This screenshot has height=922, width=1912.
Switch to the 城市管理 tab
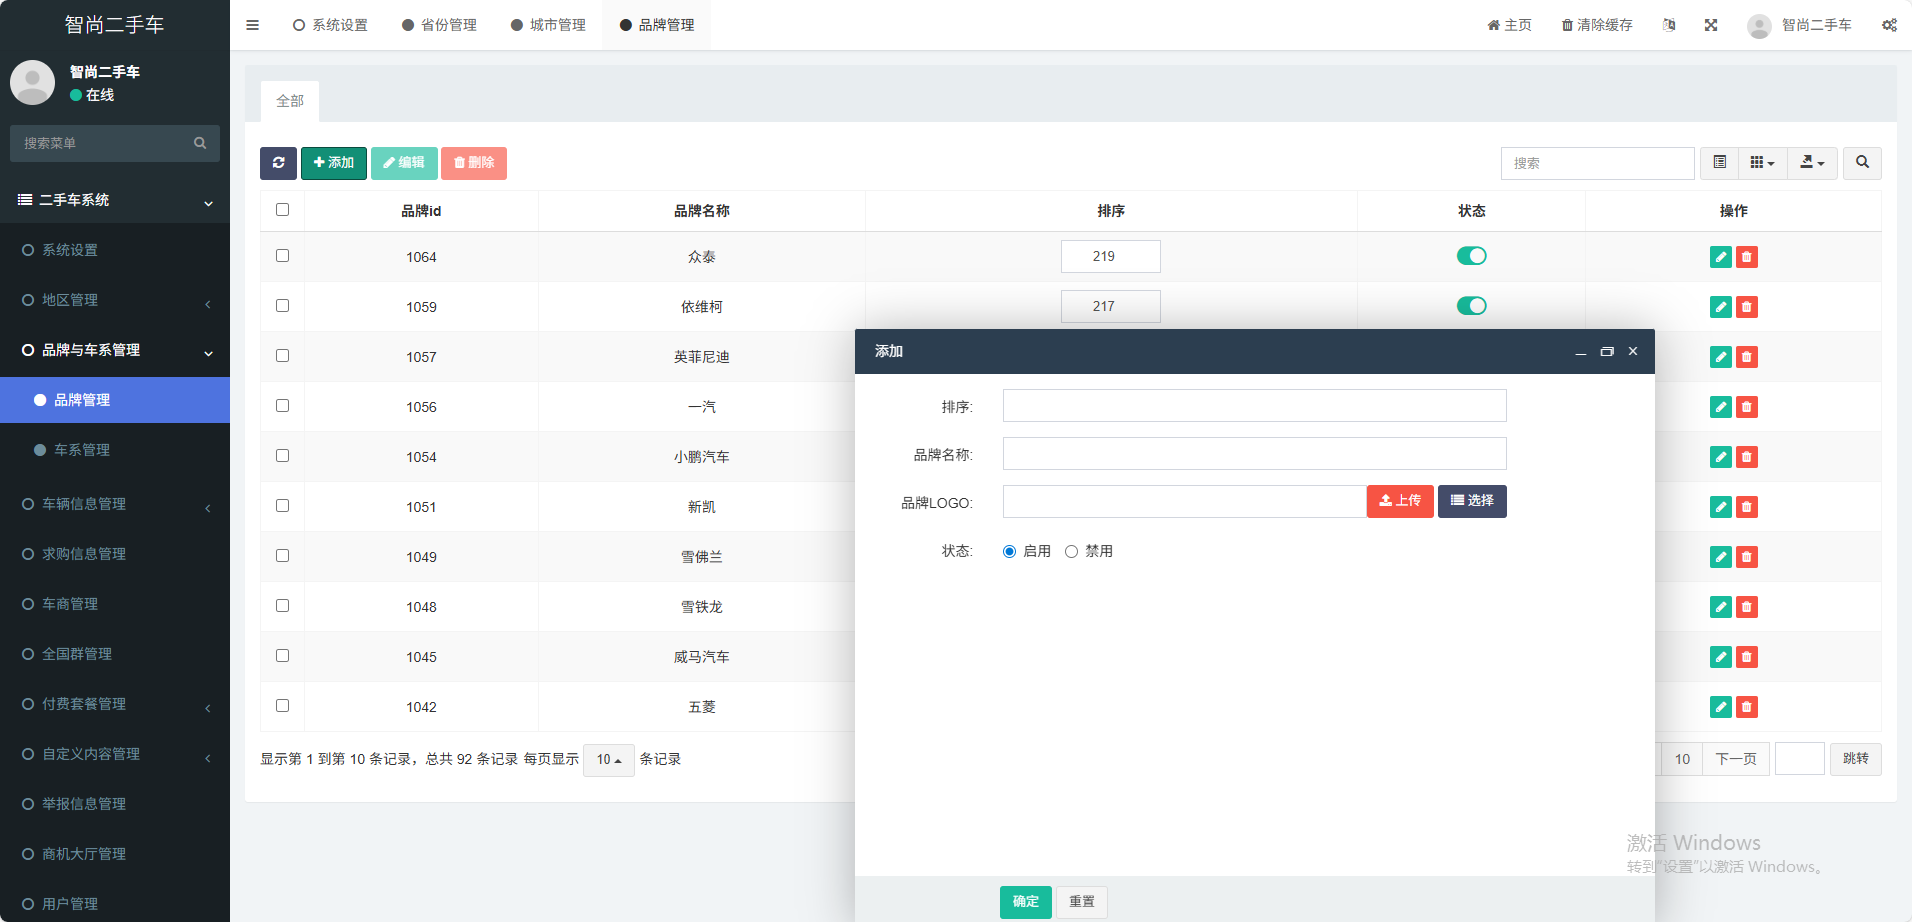coord(548,25)
